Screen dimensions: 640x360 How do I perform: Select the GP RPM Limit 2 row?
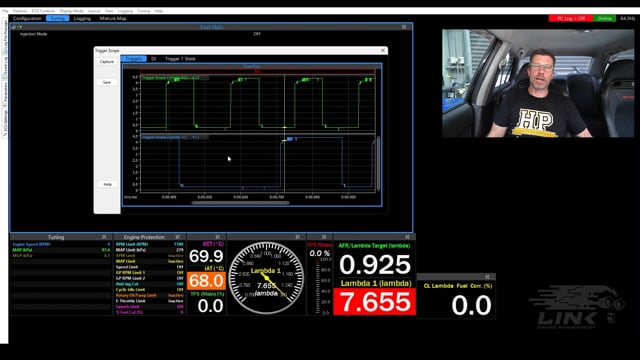click(149, 278)
